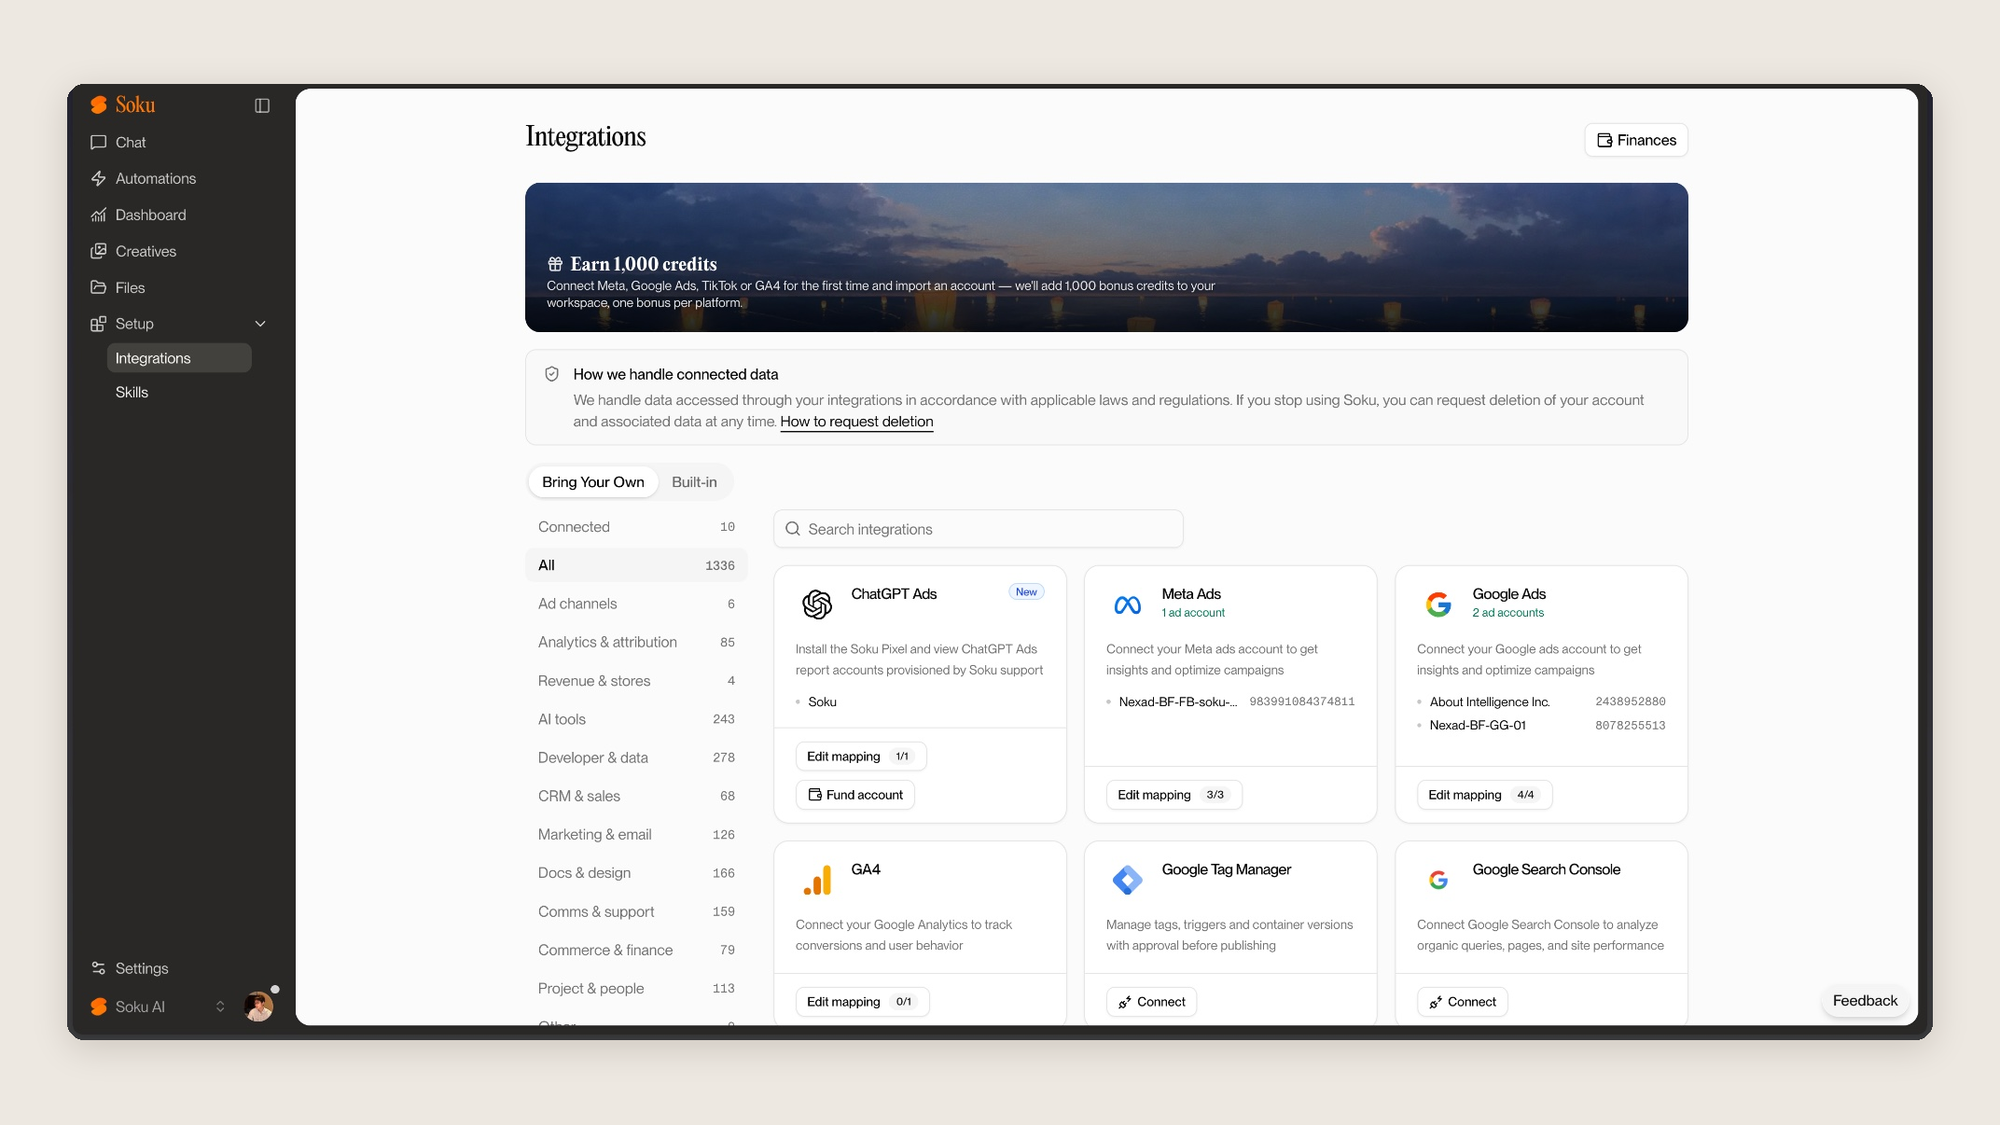
Task: Filter by CRM & sales
Action: coord(636,796)
